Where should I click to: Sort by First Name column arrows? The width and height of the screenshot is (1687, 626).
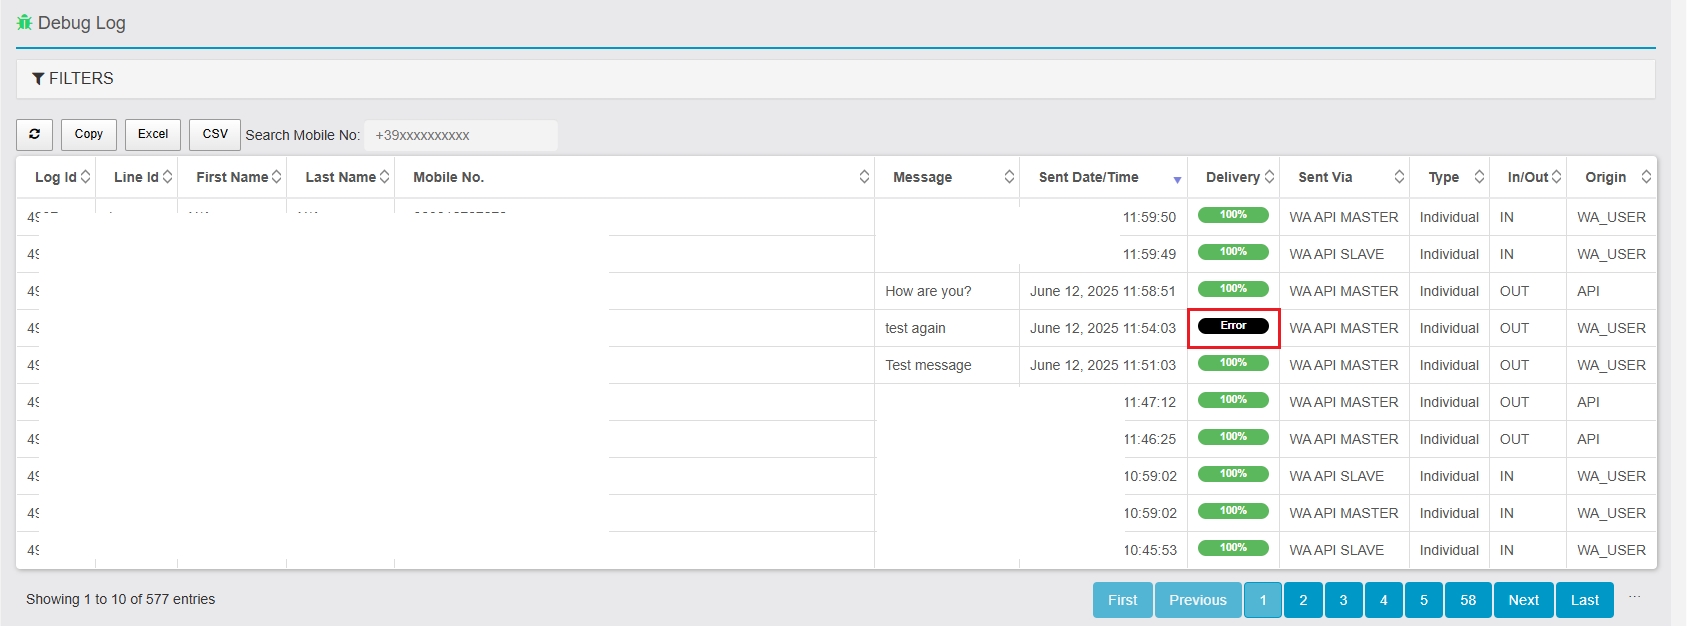[277, 177]
